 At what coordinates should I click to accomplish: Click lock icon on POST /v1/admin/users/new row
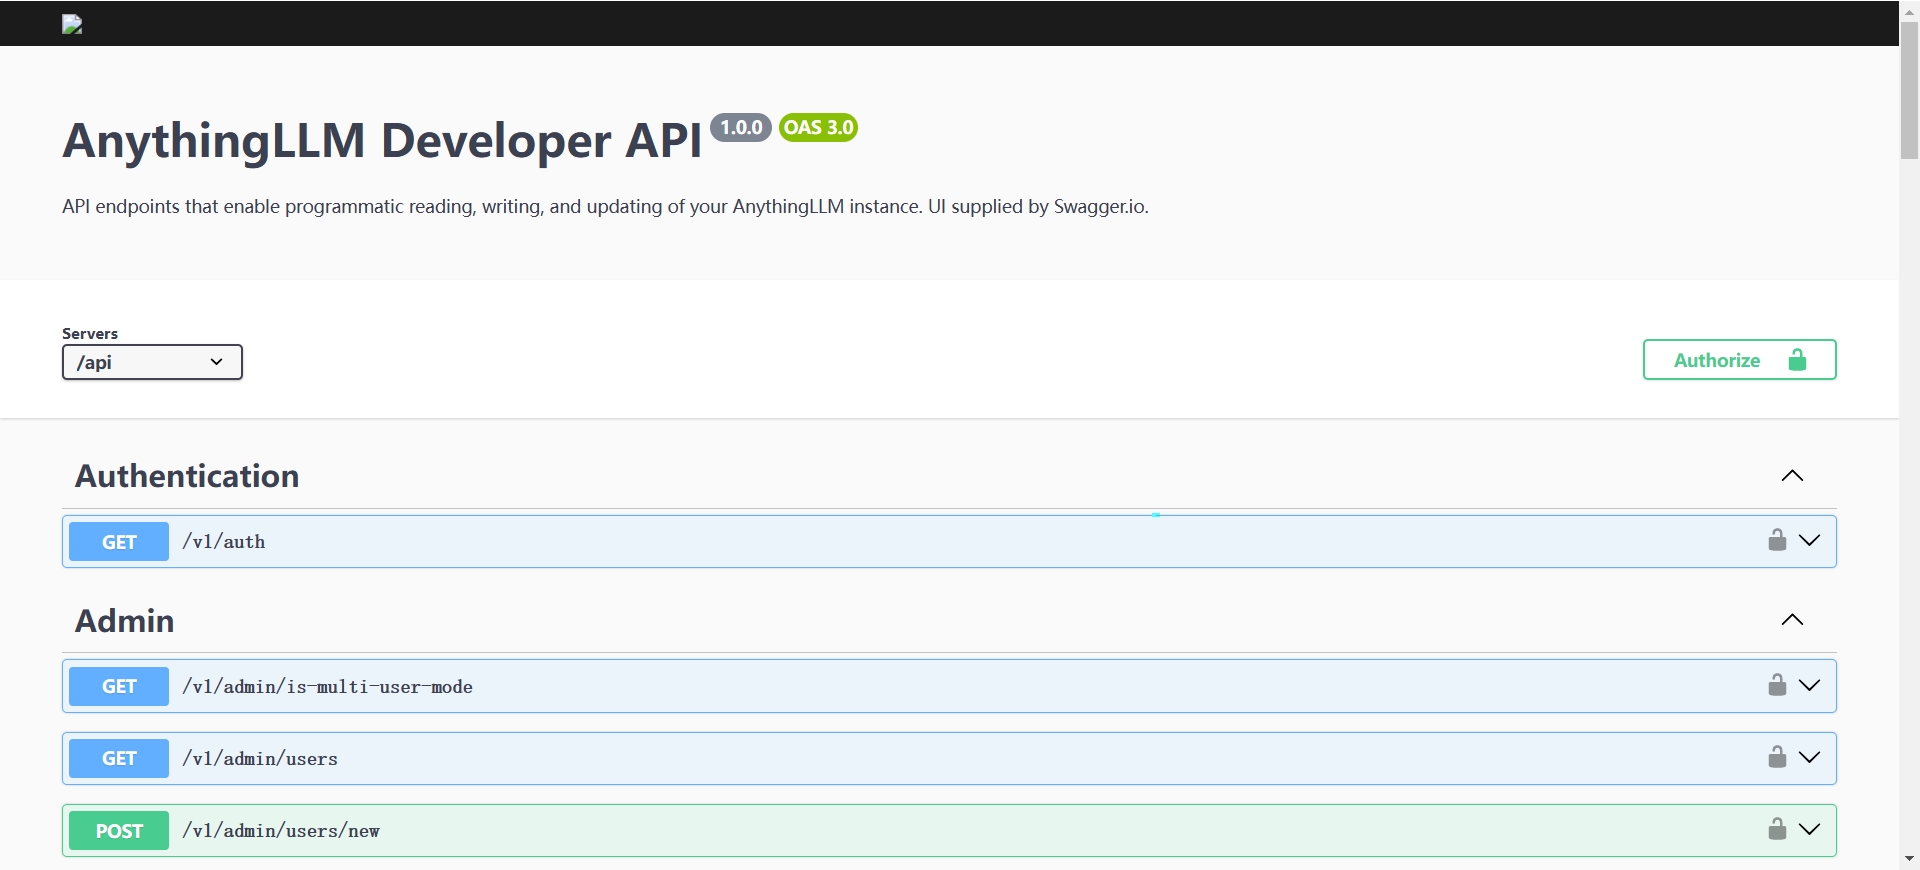[x=1777, y=829]
